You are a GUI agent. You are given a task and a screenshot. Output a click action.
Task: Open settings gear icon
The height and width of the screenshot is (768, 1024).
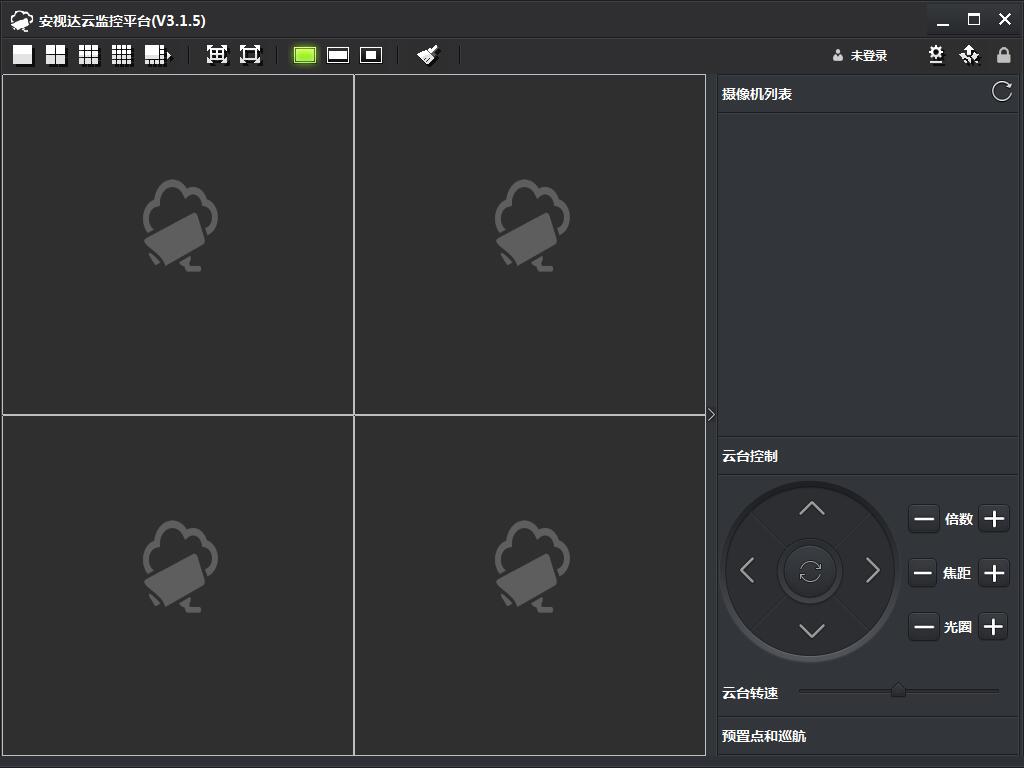pyautogui.click(x=936, y=55)
